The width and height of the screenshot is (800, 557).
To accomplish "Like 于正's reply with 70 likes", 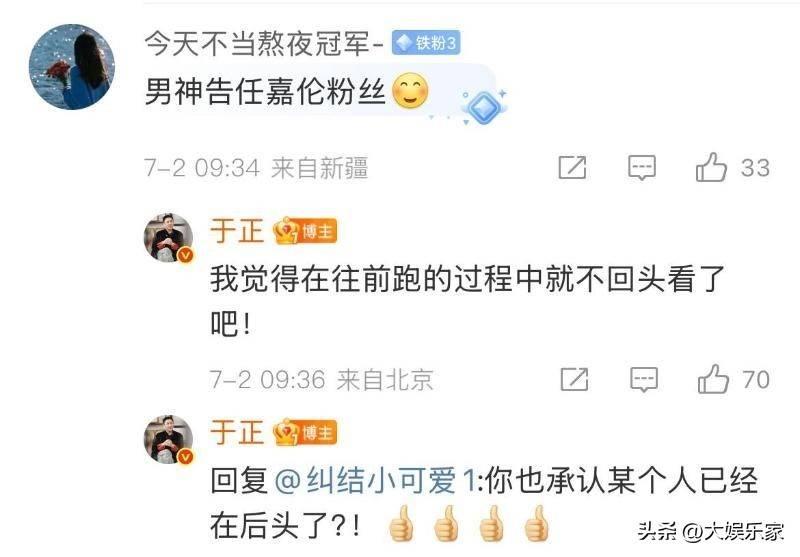I will coord(713,378).
